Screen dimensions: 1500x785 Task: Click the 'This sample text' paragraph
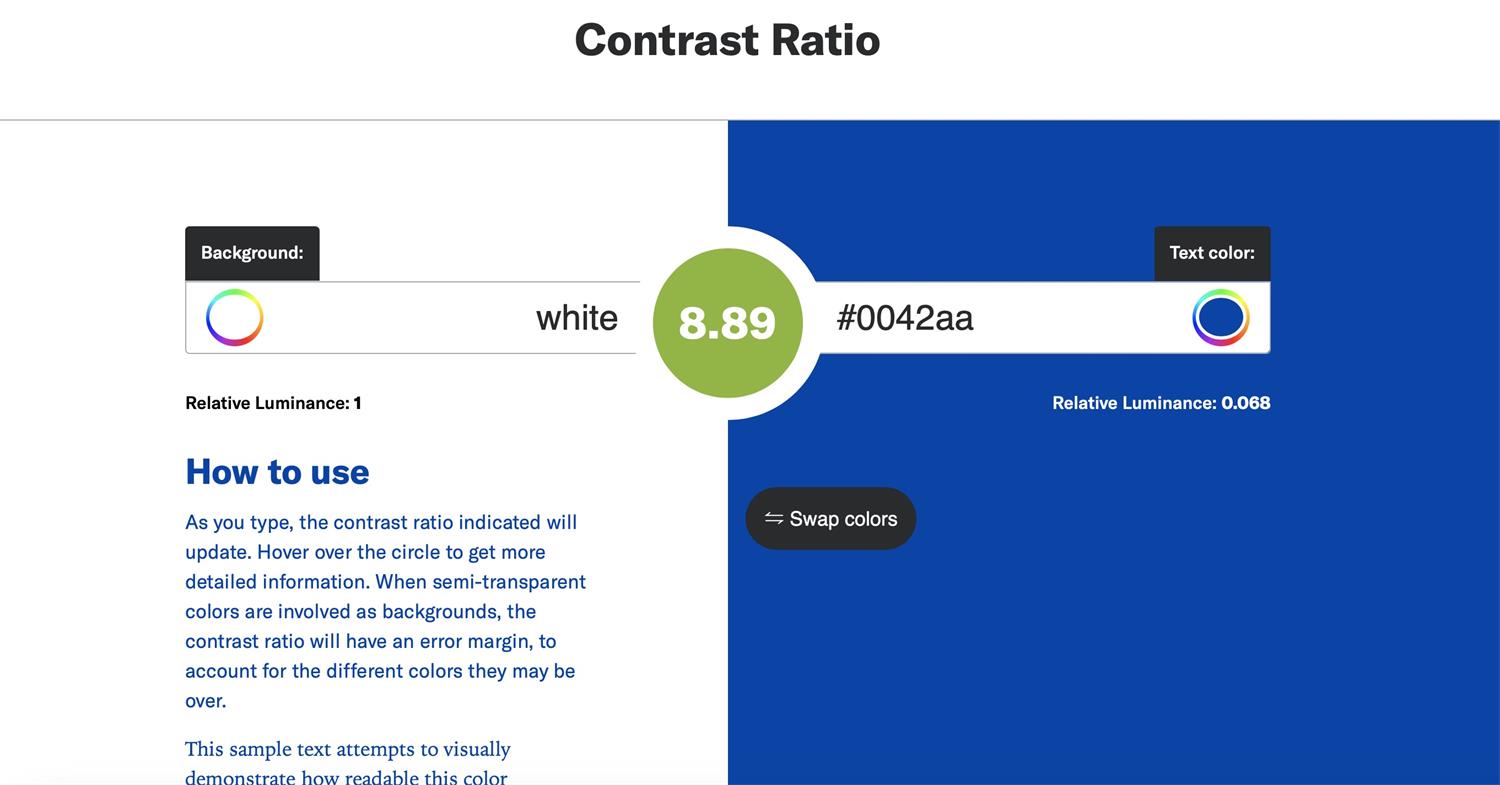click(348, 762)
